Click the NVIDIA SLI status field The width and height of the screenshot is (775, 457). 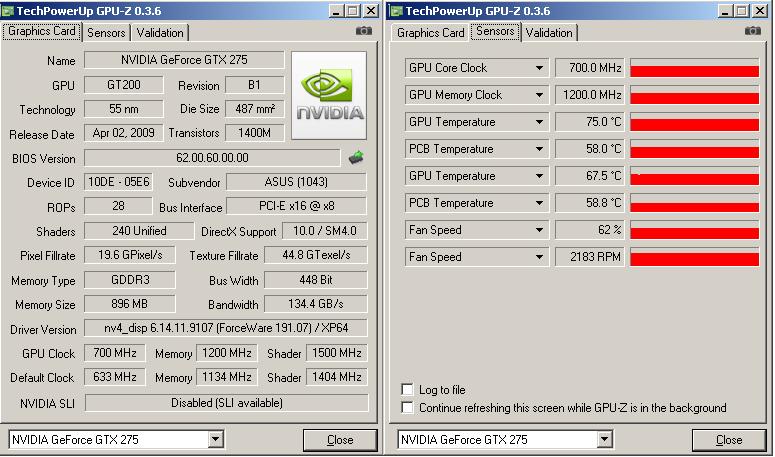click(x=226, y=403)
